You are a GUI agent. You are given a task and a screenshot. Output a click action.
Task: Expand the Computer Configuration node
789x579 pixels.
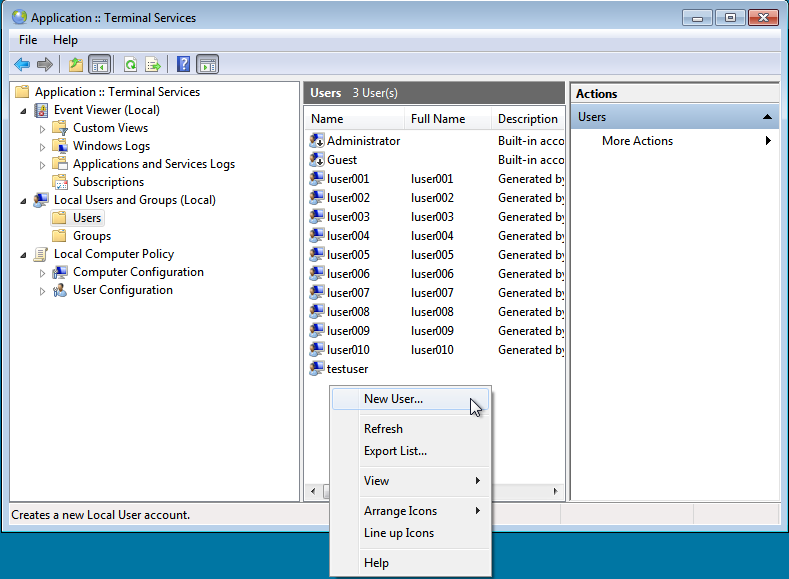coord(42,273)
